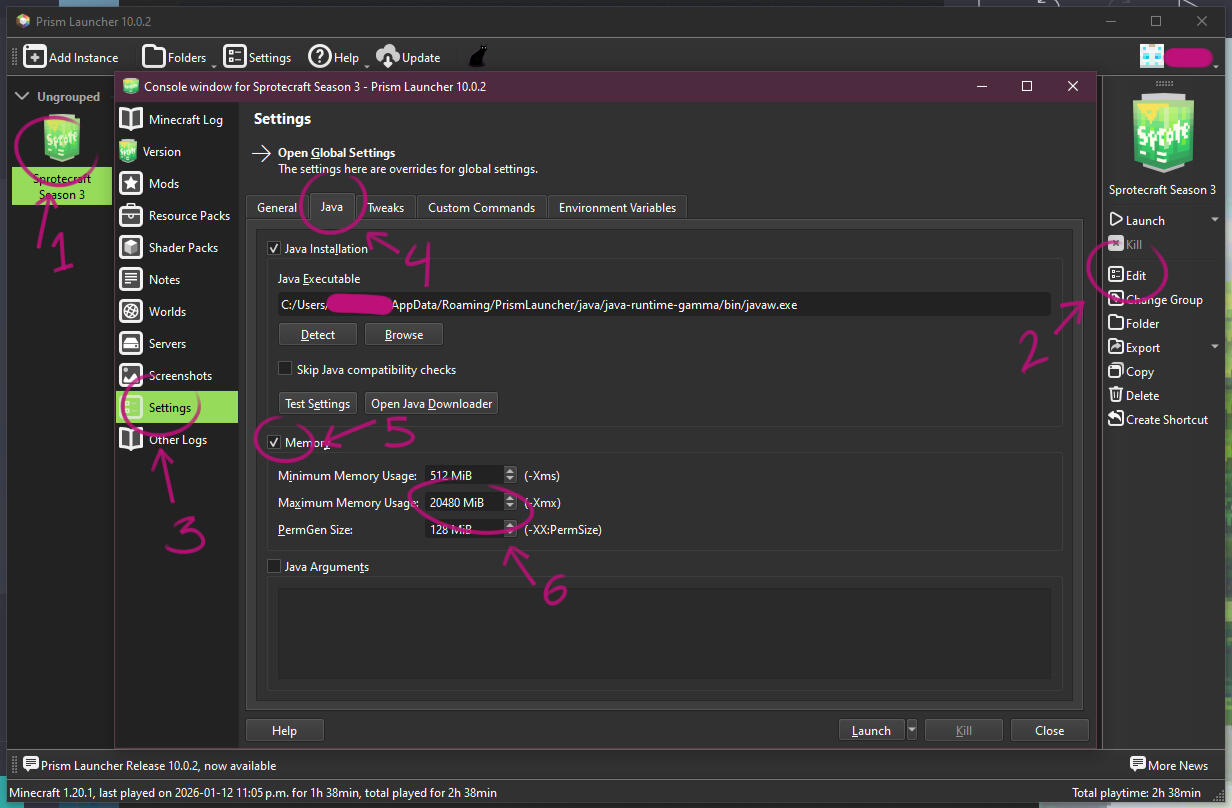Open the Mods page icon
Viewport: 1232px width, 808px height.
(x=130, y=184)
